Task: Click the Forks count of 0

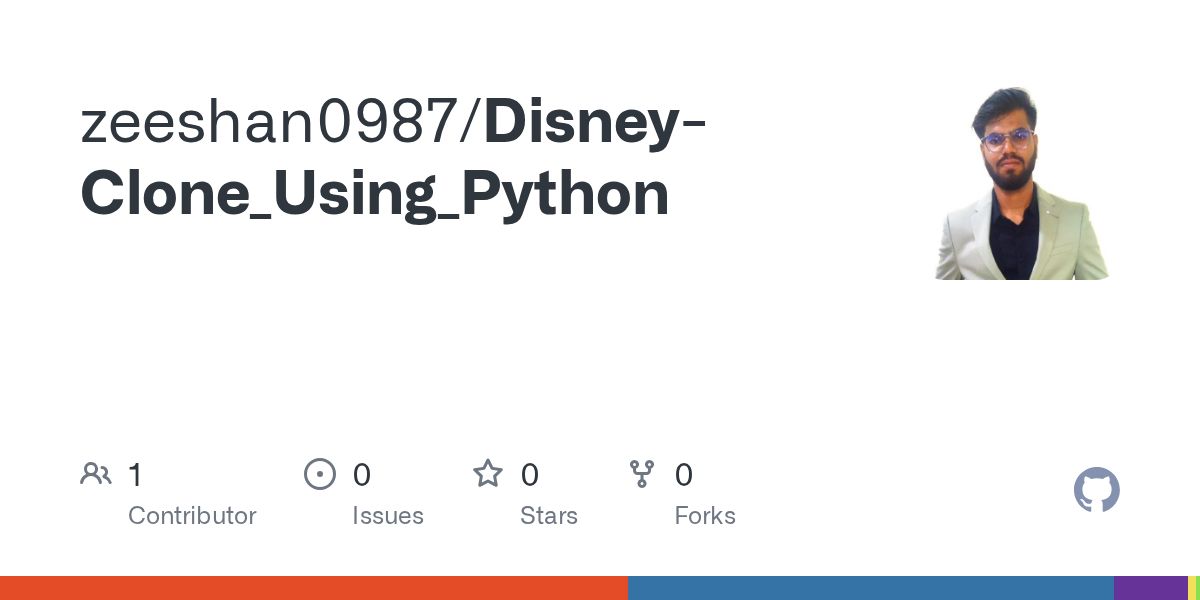Action: point(684,475)
